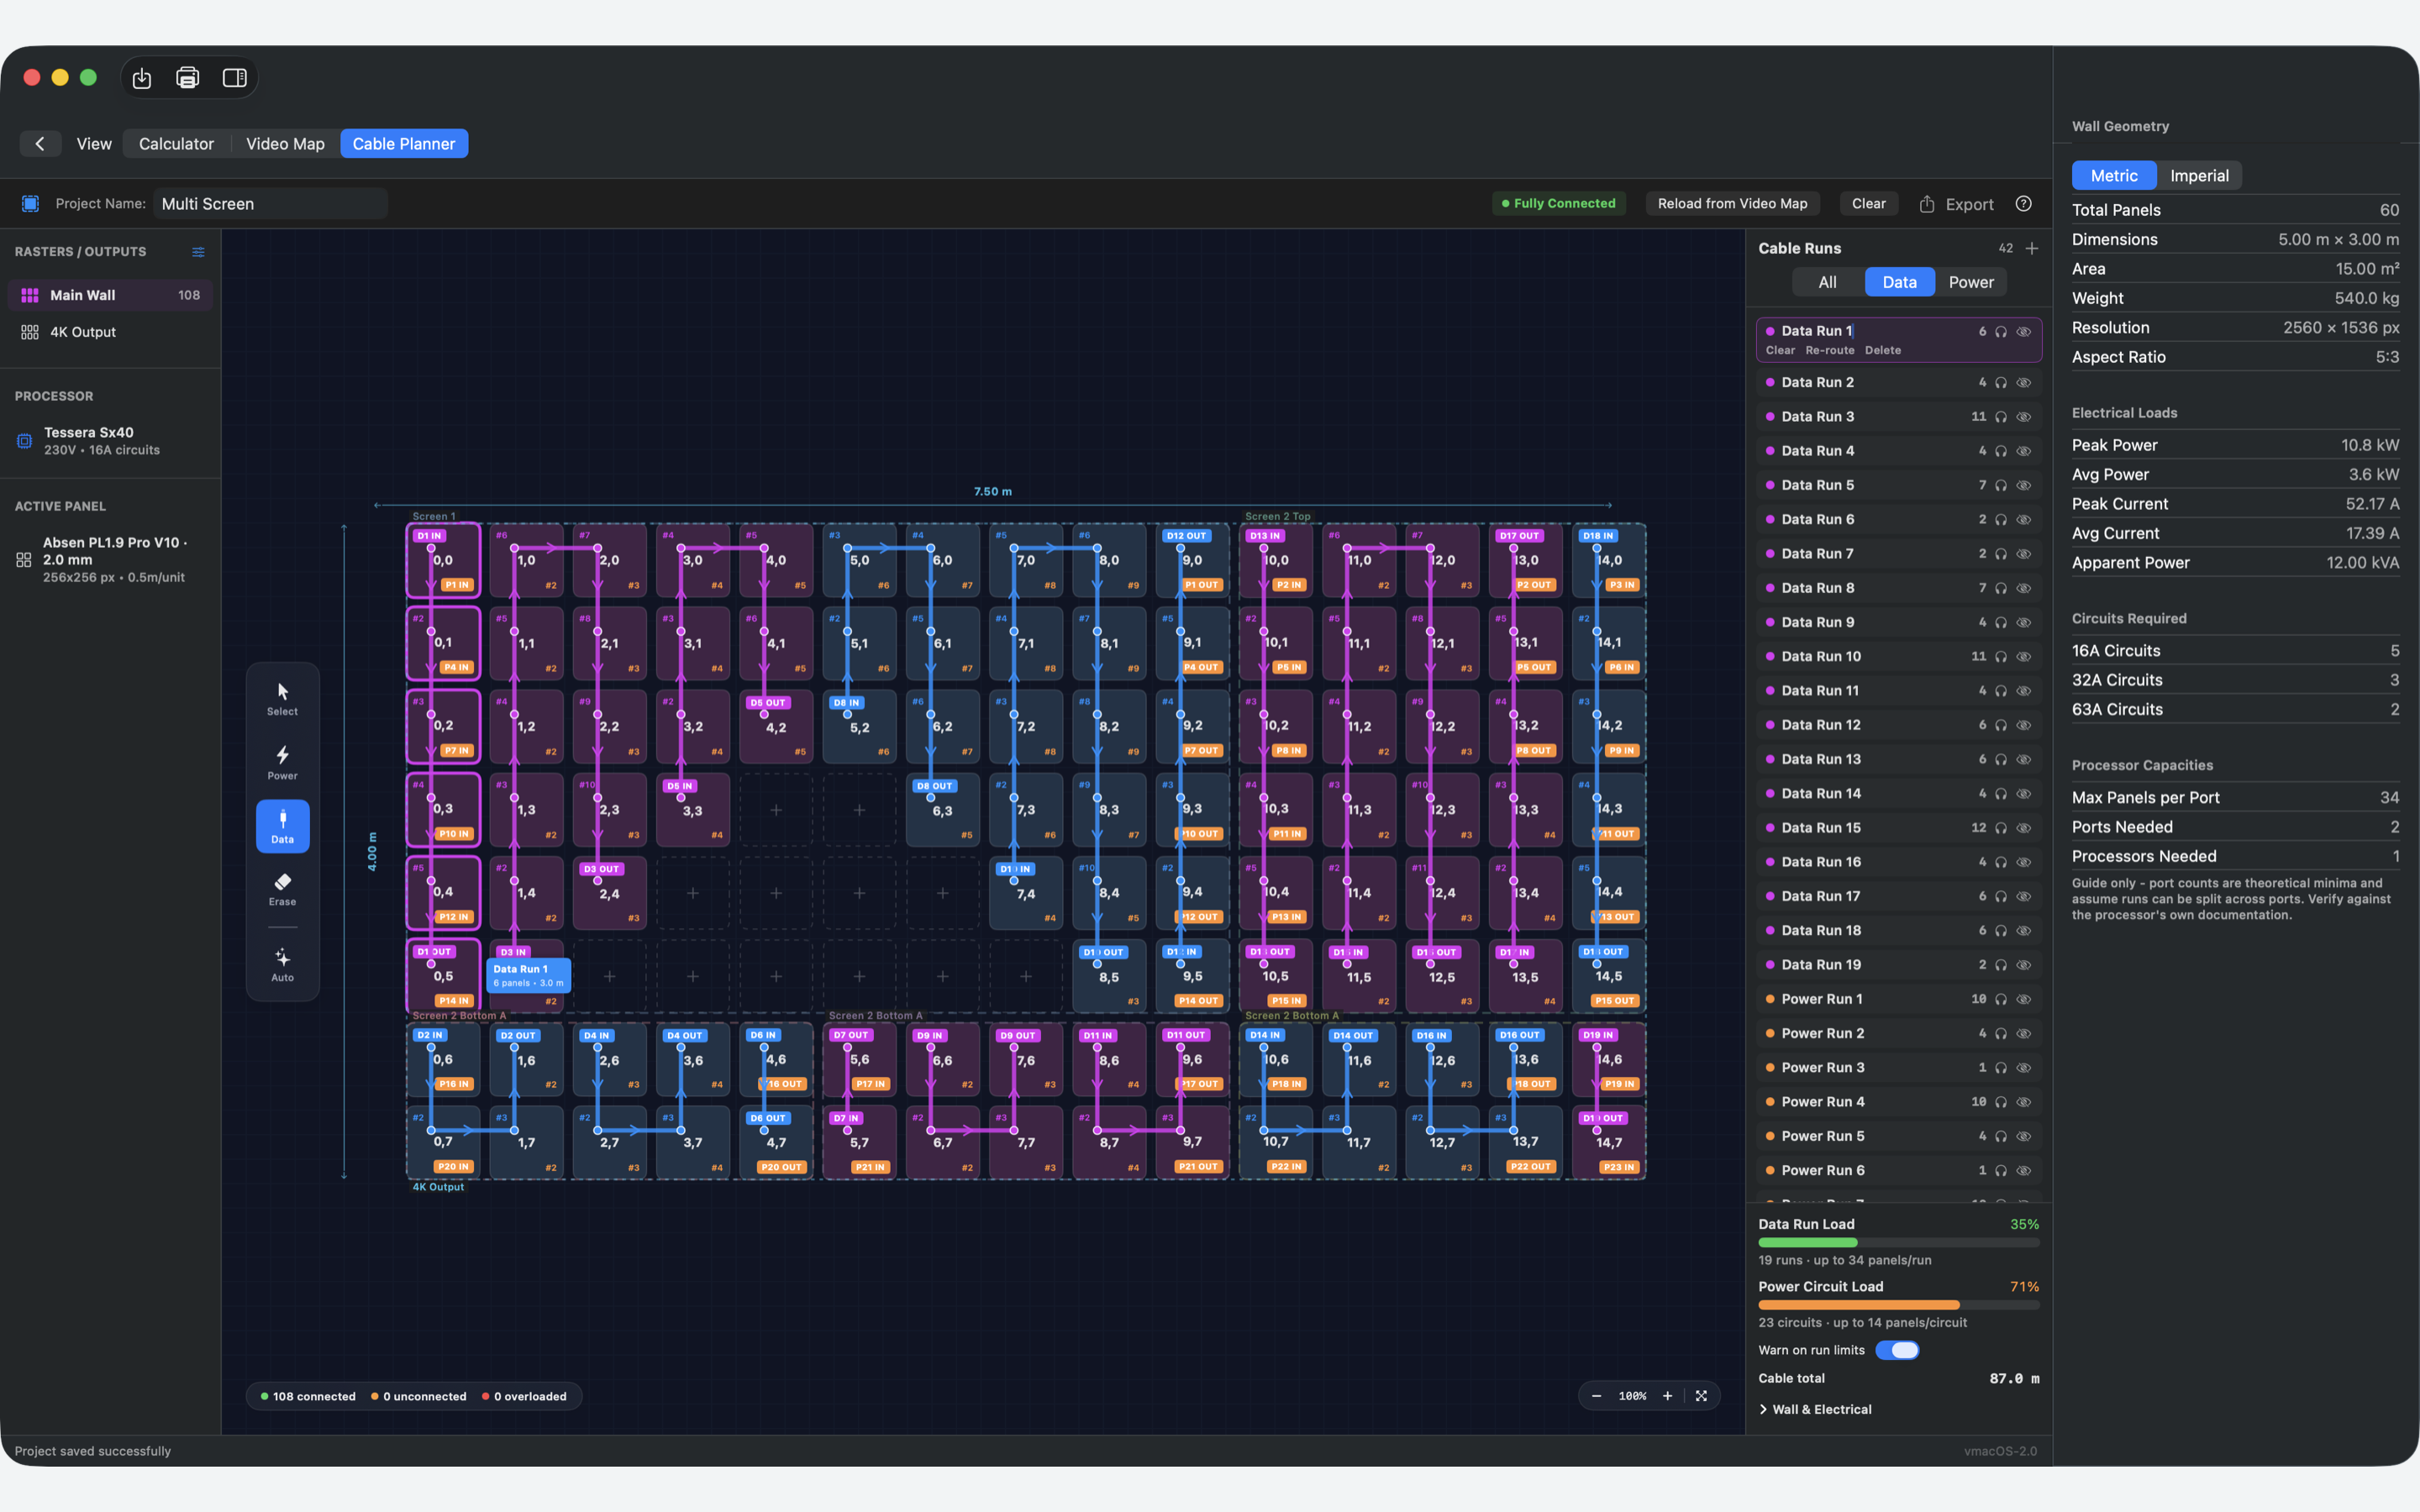Image resolution: width=2420 pixels, height=1512 pixels.
Task: Click the Fully Connected status badge
Action: pos(1558,203)
